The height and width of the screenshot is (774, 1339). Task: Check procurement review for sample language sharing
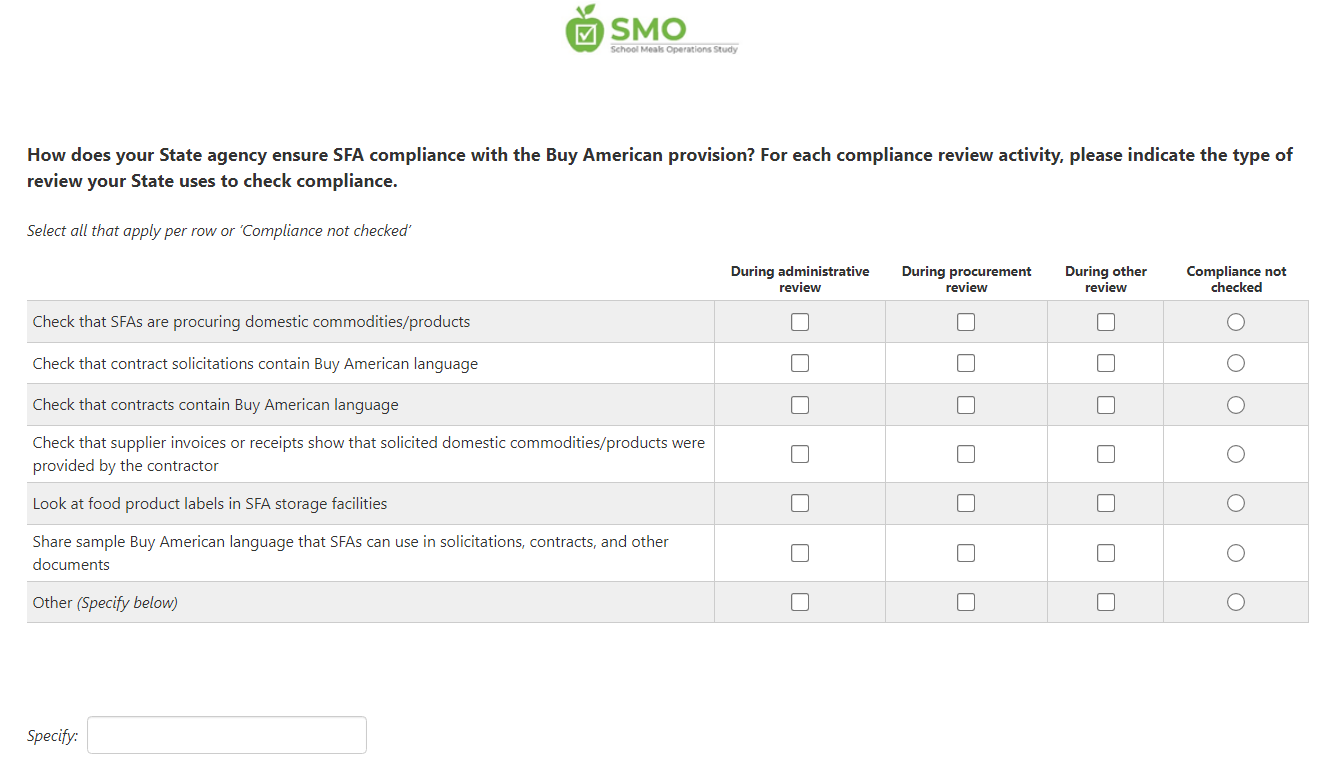966,553
